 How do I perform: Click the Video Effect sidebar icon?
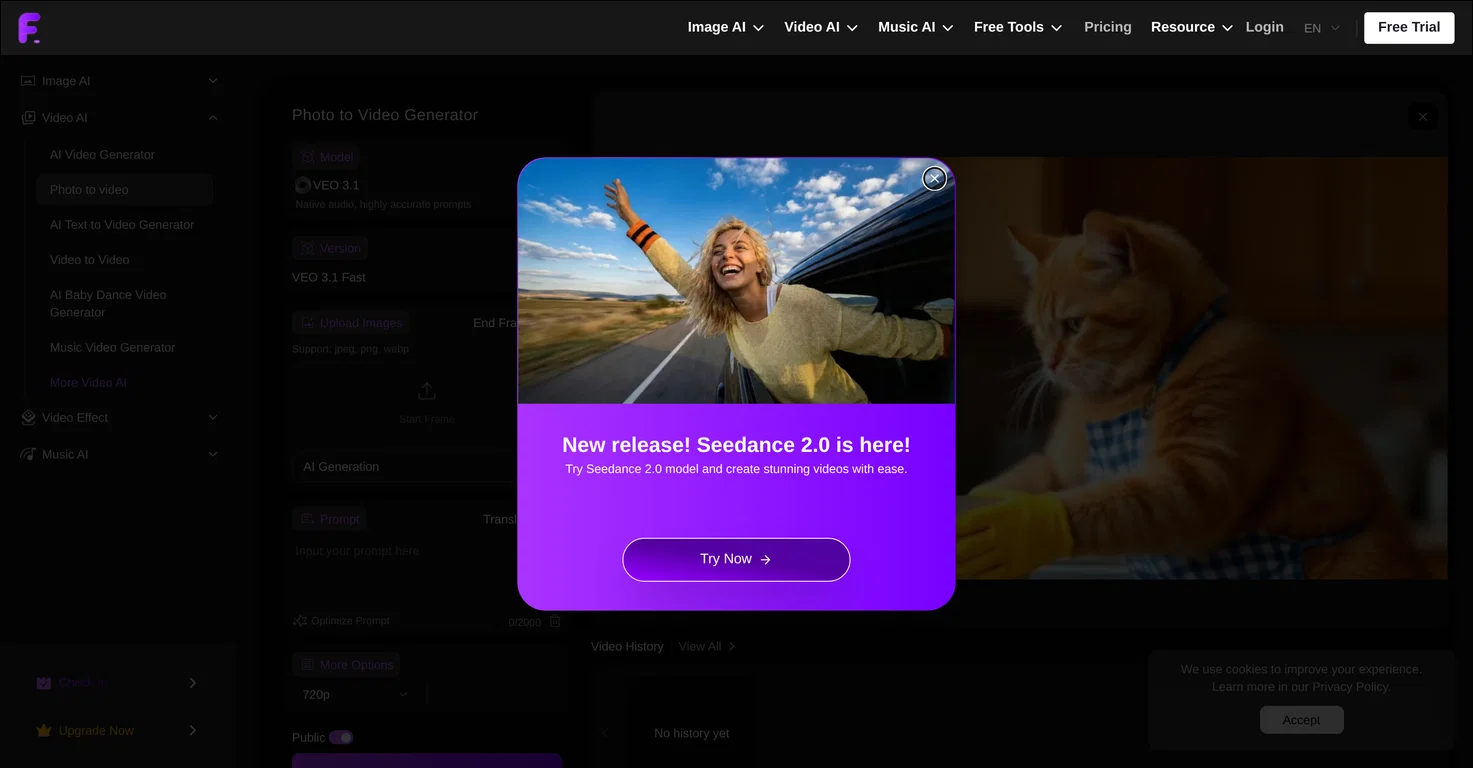pyautogui.click(x=29, y=418)
